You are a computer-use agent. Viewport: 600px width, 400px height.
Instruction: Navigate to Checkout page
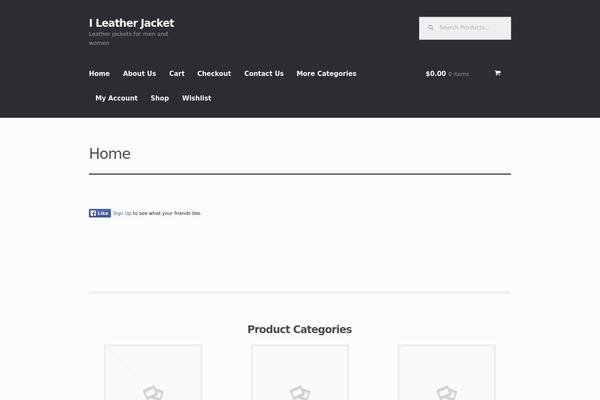[x=214, y=73]
